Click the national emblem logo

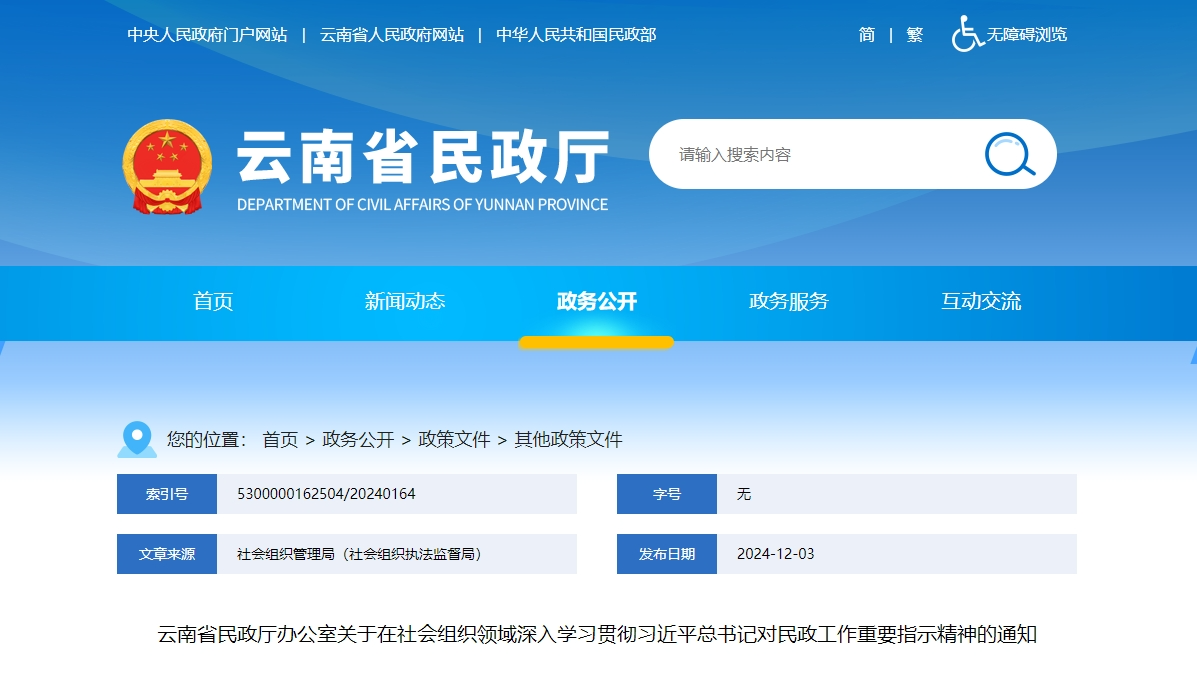(167, 166)
